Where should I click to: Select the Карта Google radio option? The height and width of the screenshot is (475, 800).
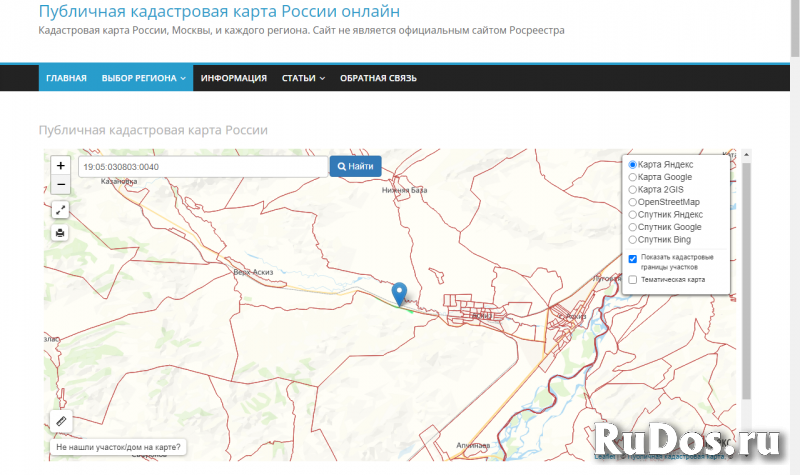click(632, 177)
